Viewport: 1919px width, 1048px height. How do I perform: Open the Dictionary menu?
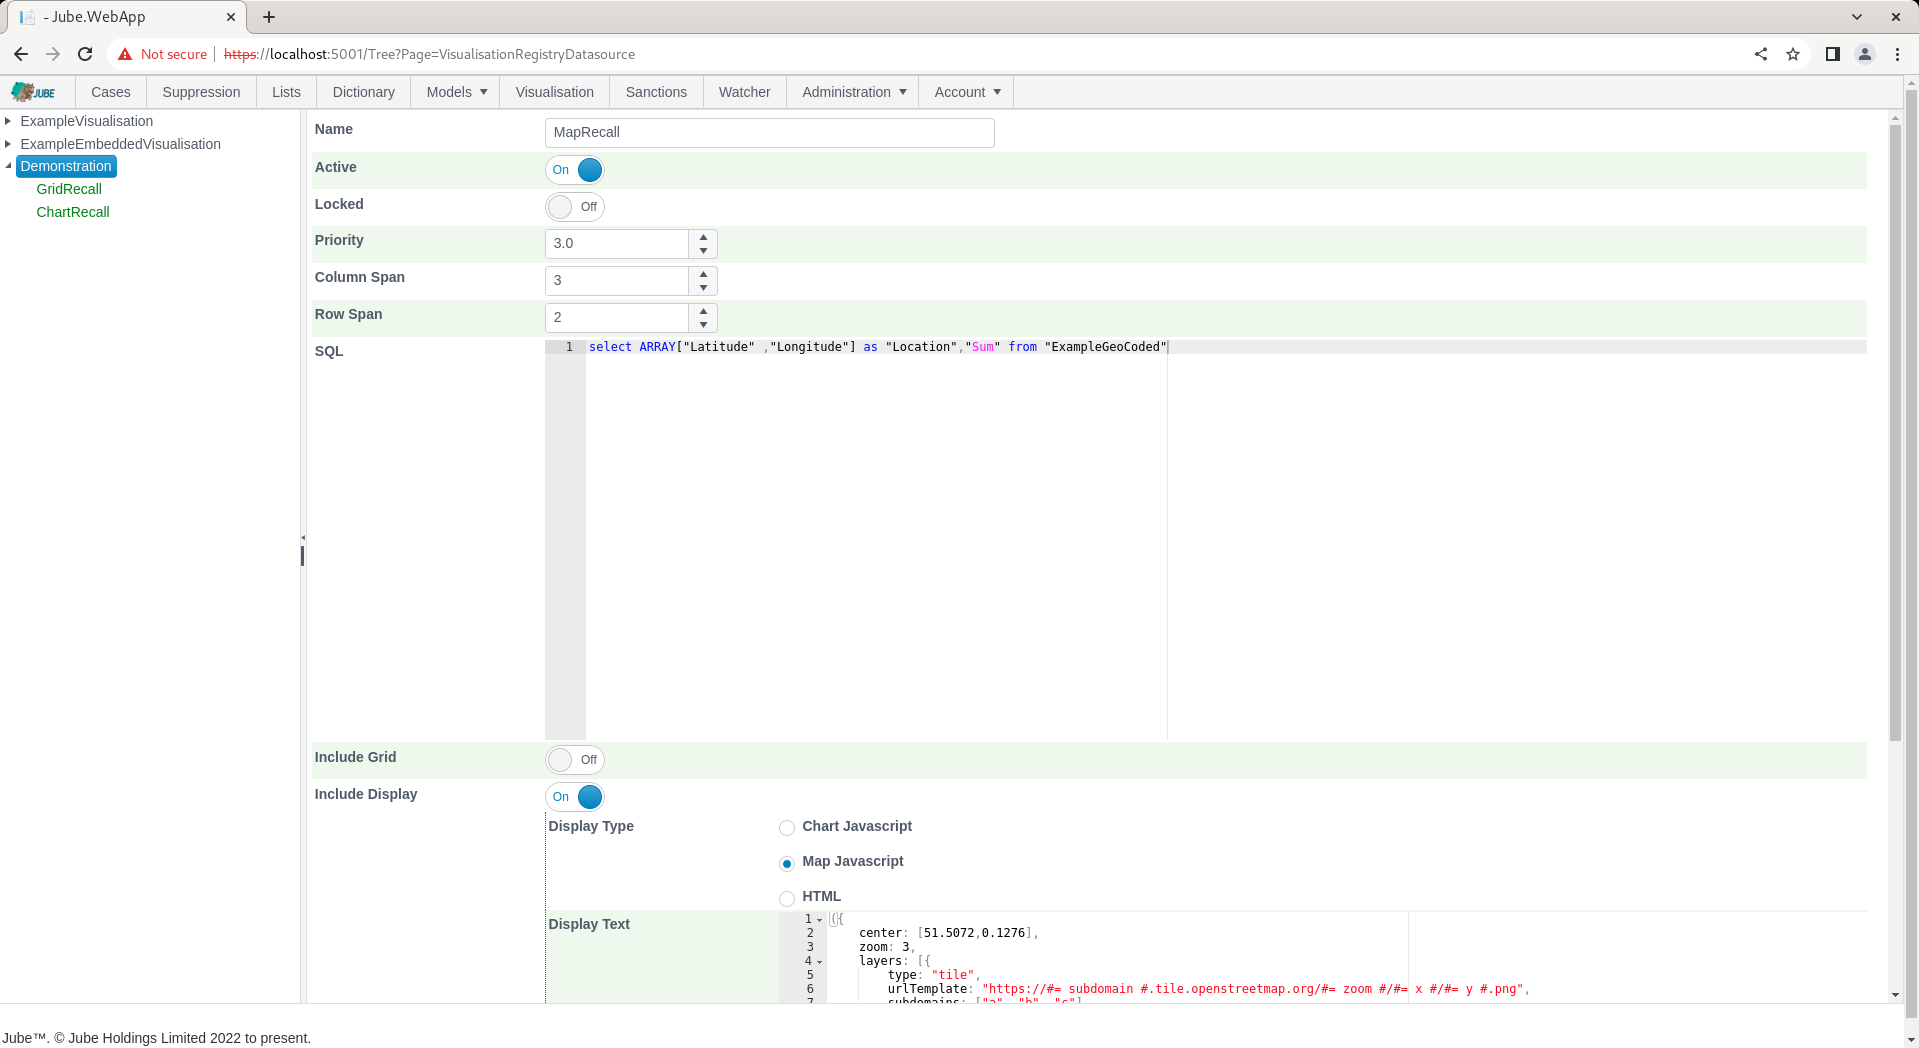point(363,92)
